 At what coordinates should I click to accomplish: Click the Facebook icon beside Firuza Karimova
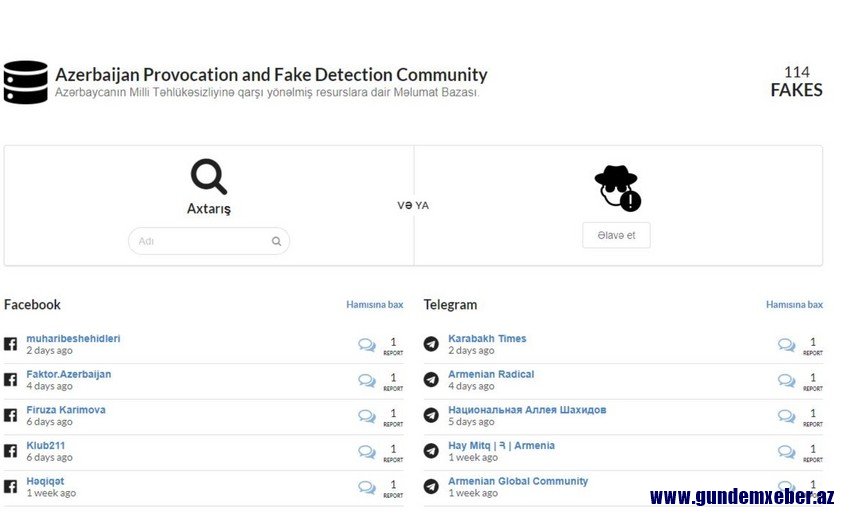point(10,416)
